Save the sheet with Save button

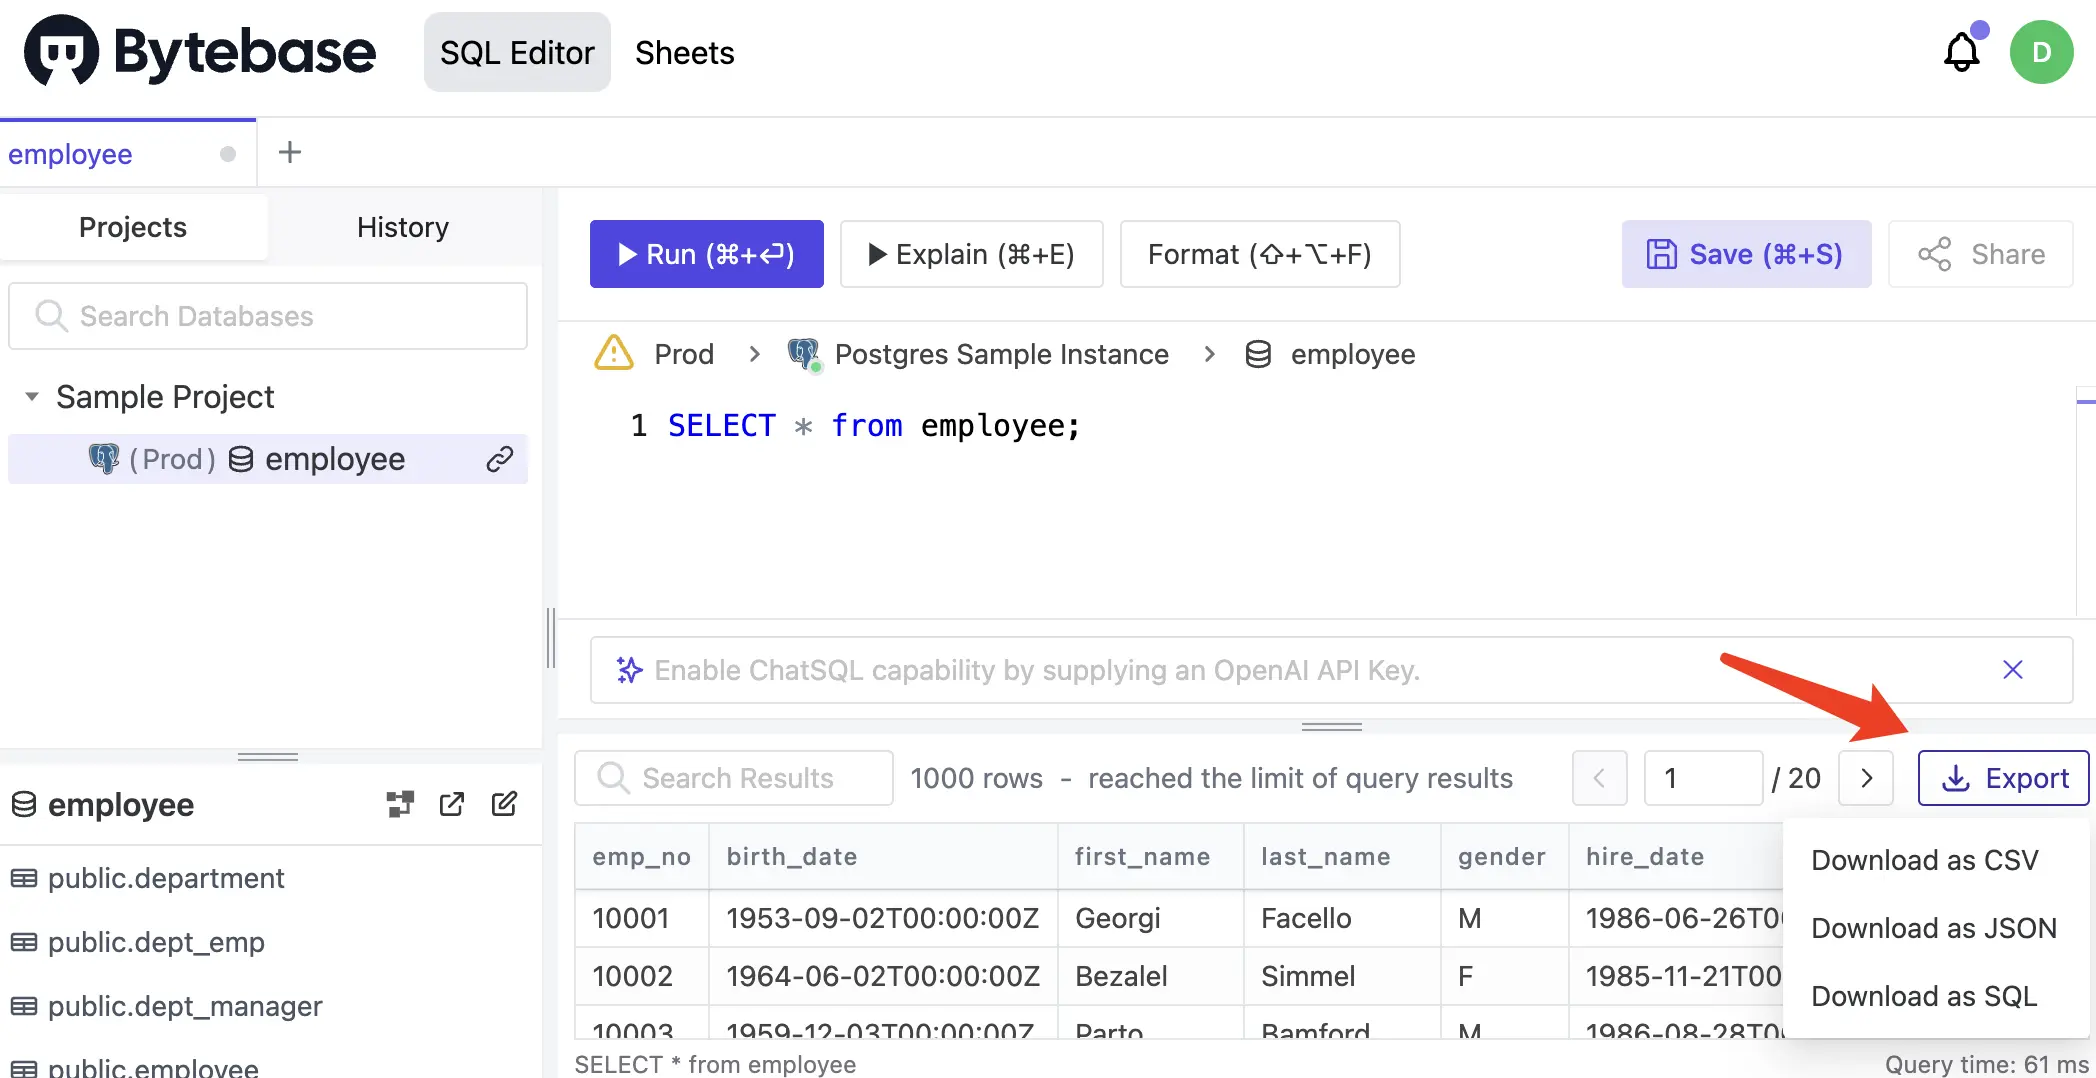(x=1746, y=254)
